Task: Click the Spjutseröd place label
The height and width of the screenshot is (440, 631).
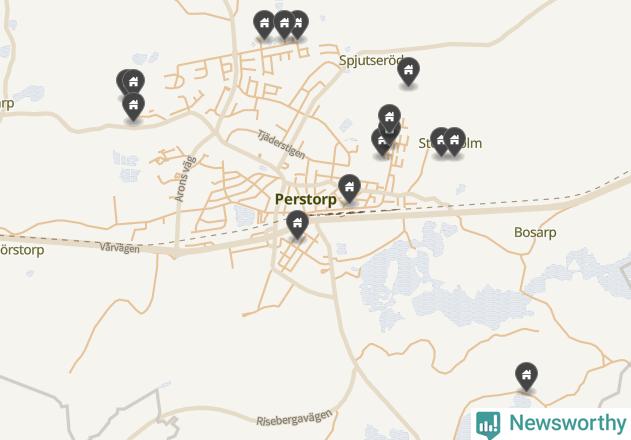Action: point(371,61)
